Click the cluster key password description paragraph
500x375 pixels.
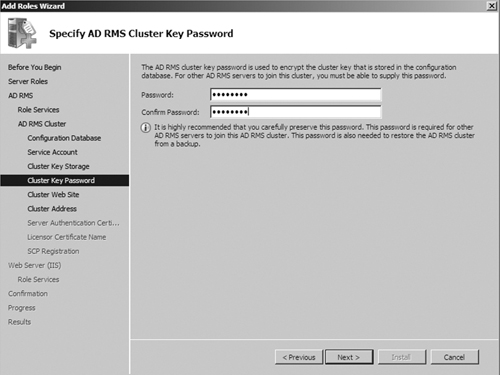click(299, 72)
